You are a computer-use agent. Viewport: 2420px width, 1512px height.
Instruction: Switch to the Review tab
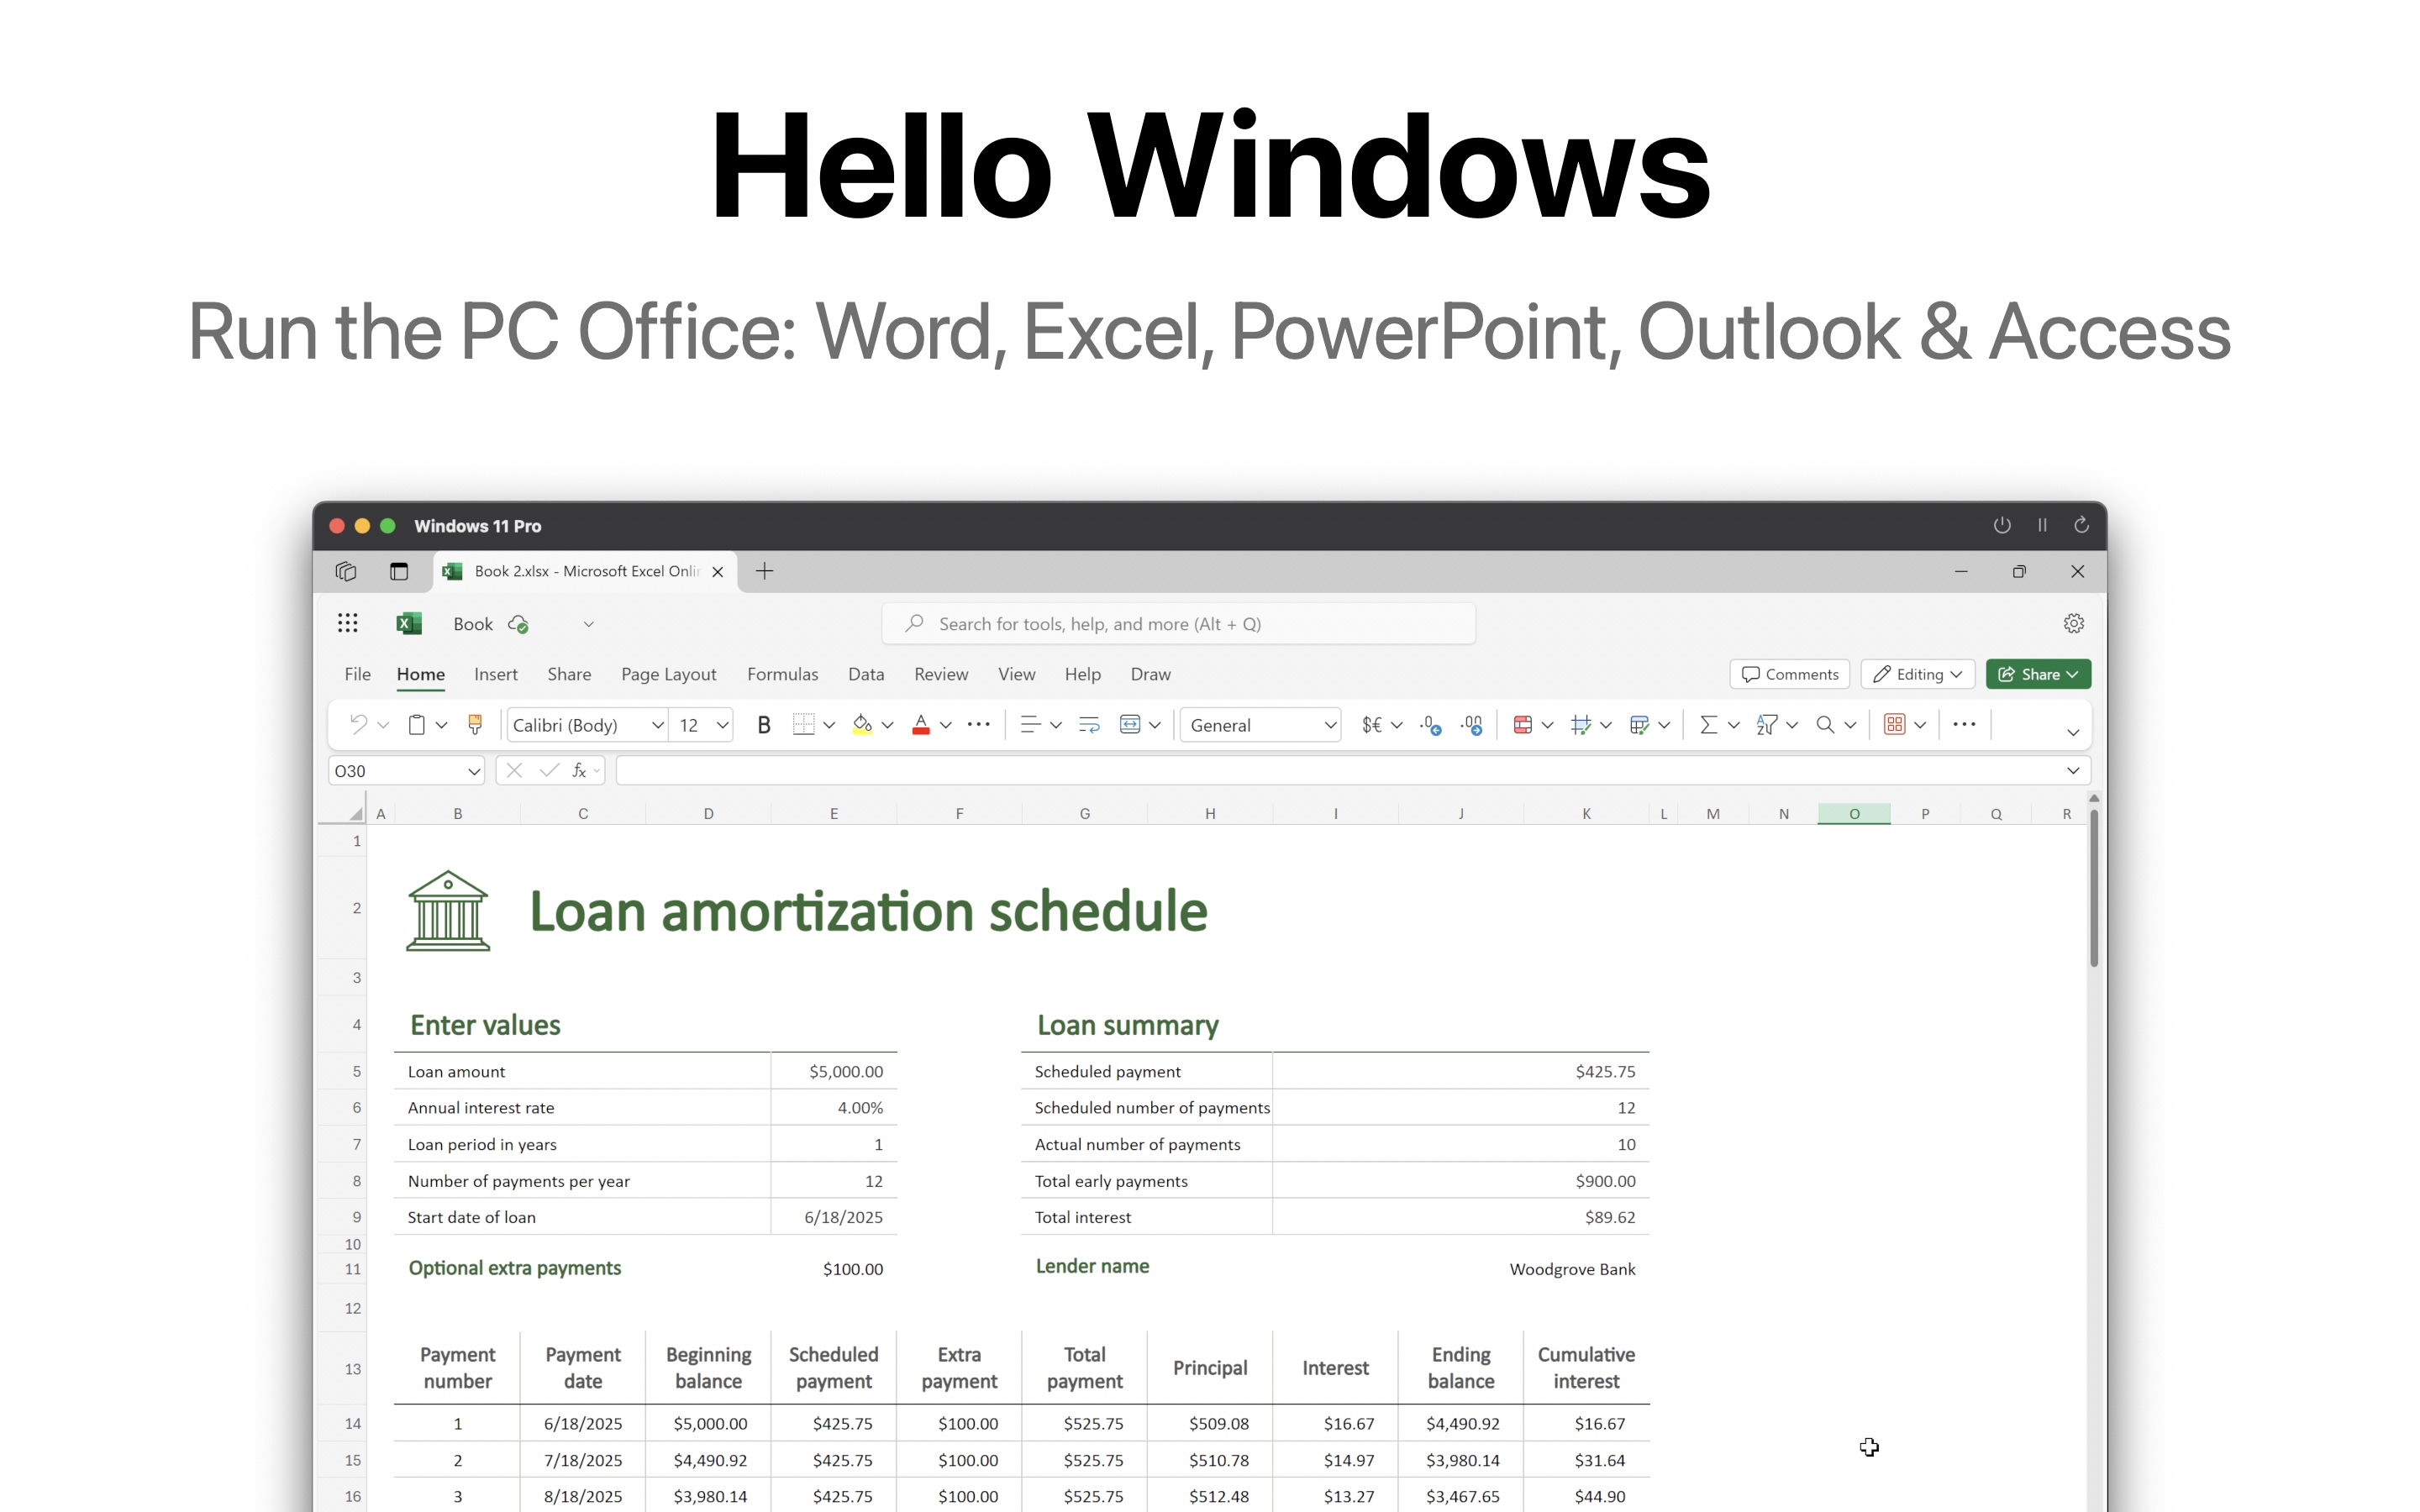coord(941,674)
